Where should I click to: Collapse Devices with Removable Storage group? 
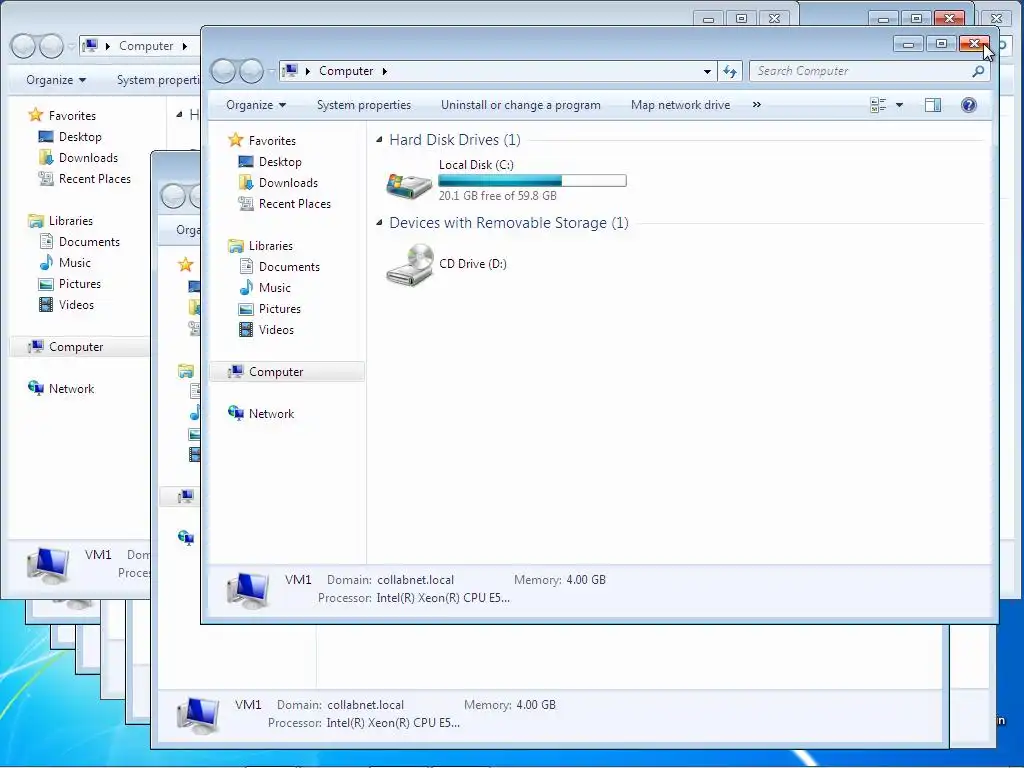(379, 223)
